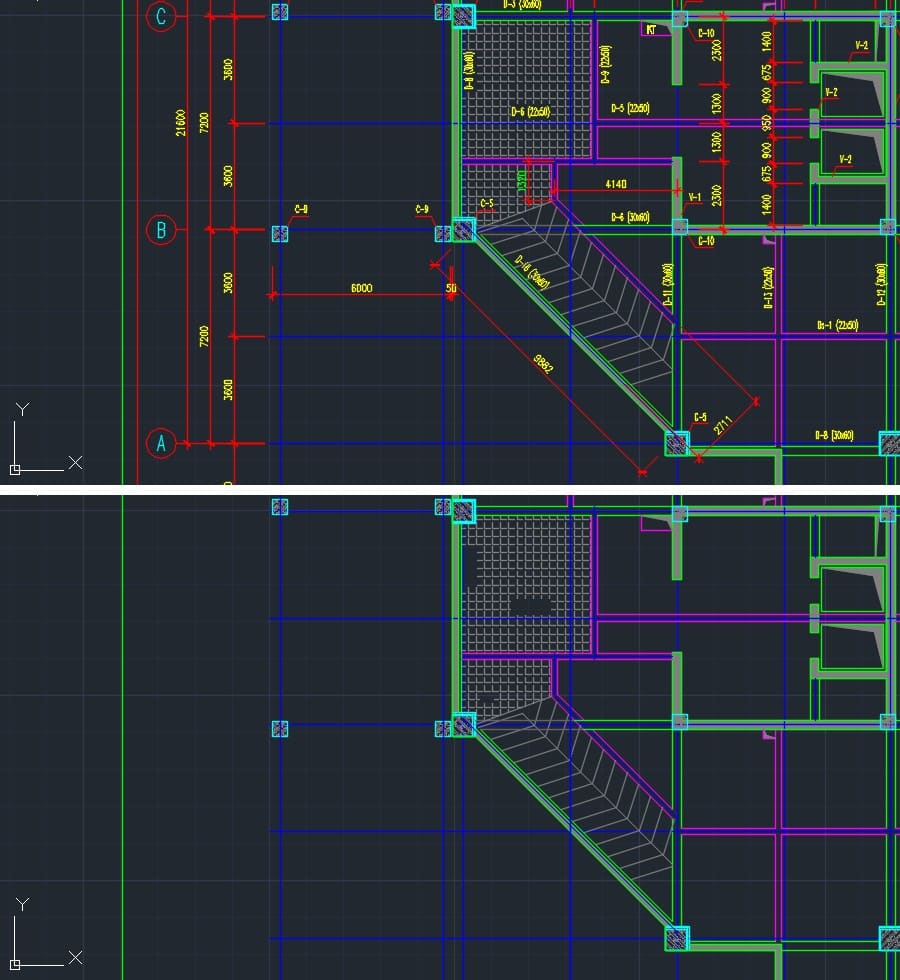This screenshot has width=900, height=980.
Task: Select vertical beam label D-13 (22x50)
Action: [768, 288]
